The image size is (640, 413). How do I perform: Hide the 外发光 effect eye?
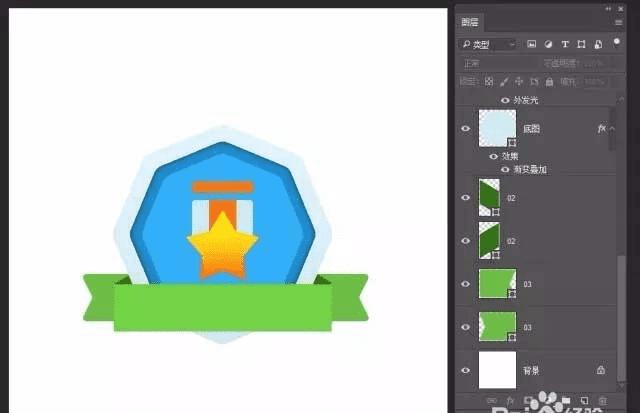(505, 100)
